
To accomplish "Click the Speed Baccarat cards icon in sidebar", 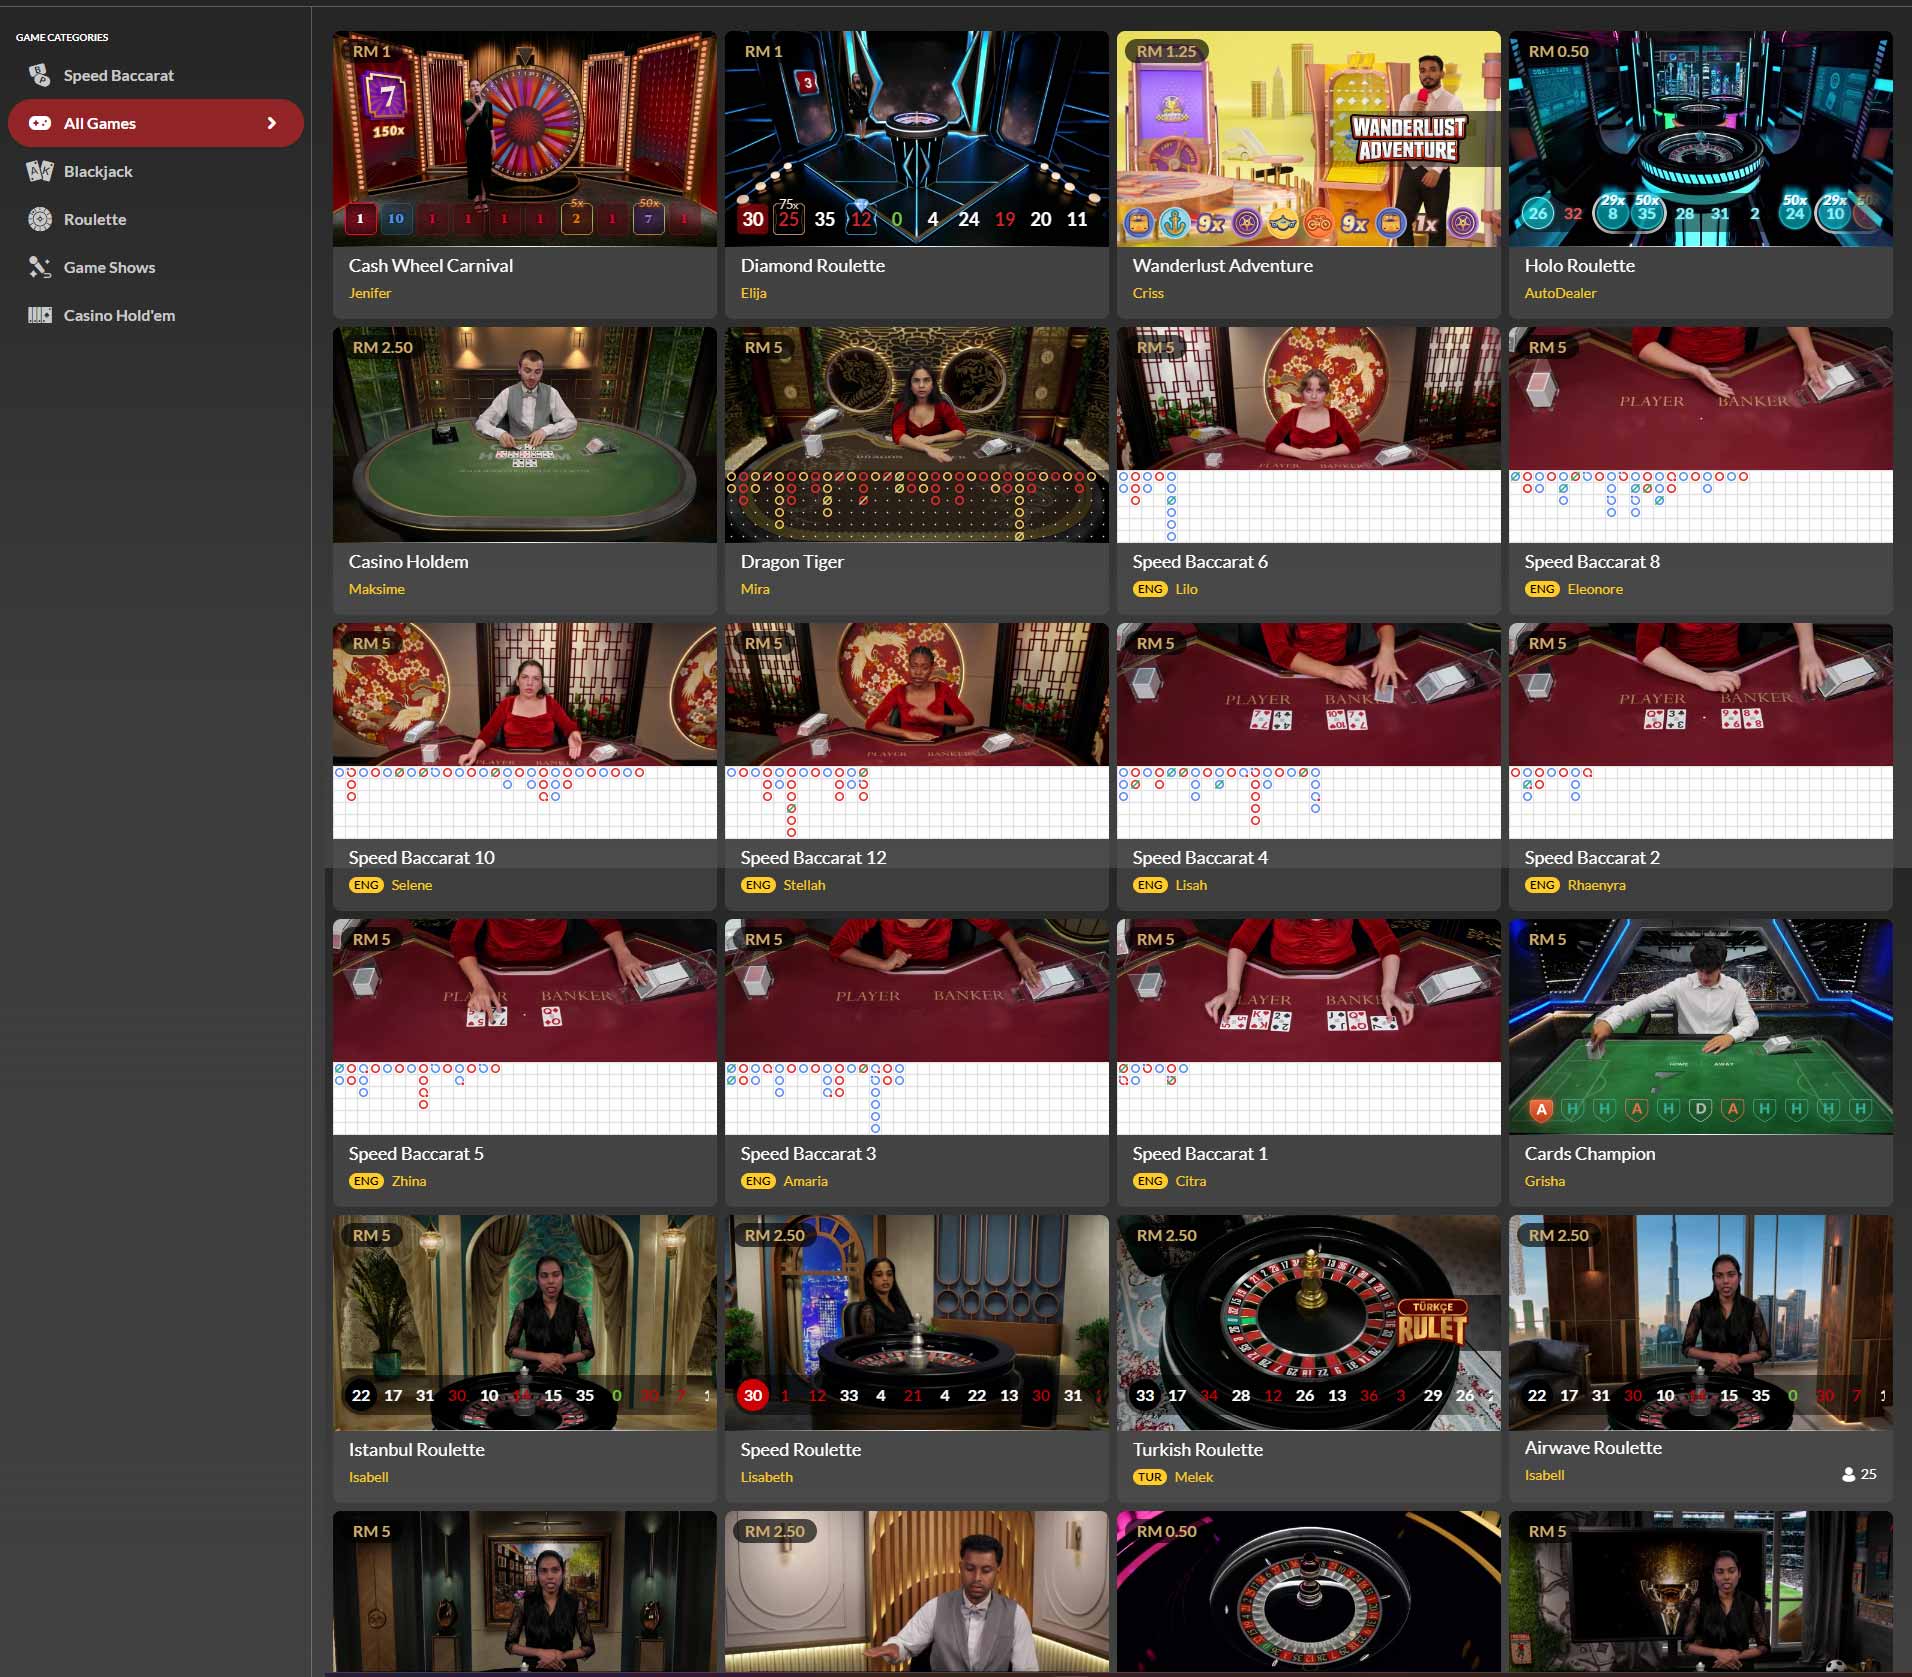I will [39, 75].
